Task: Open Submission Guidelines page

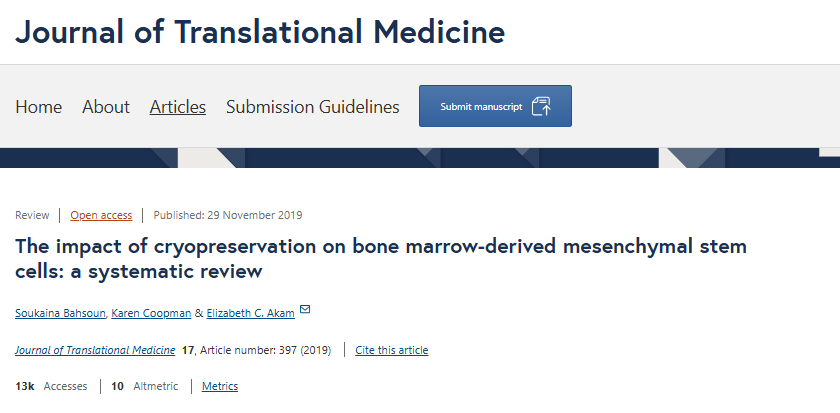Action: pos(313,107)
